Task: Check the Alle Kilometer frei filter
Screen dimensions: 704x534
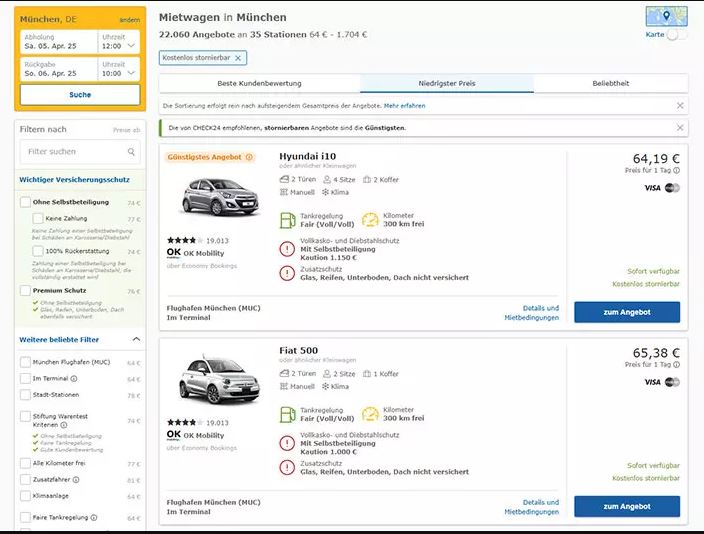Action: coord(26,463)
